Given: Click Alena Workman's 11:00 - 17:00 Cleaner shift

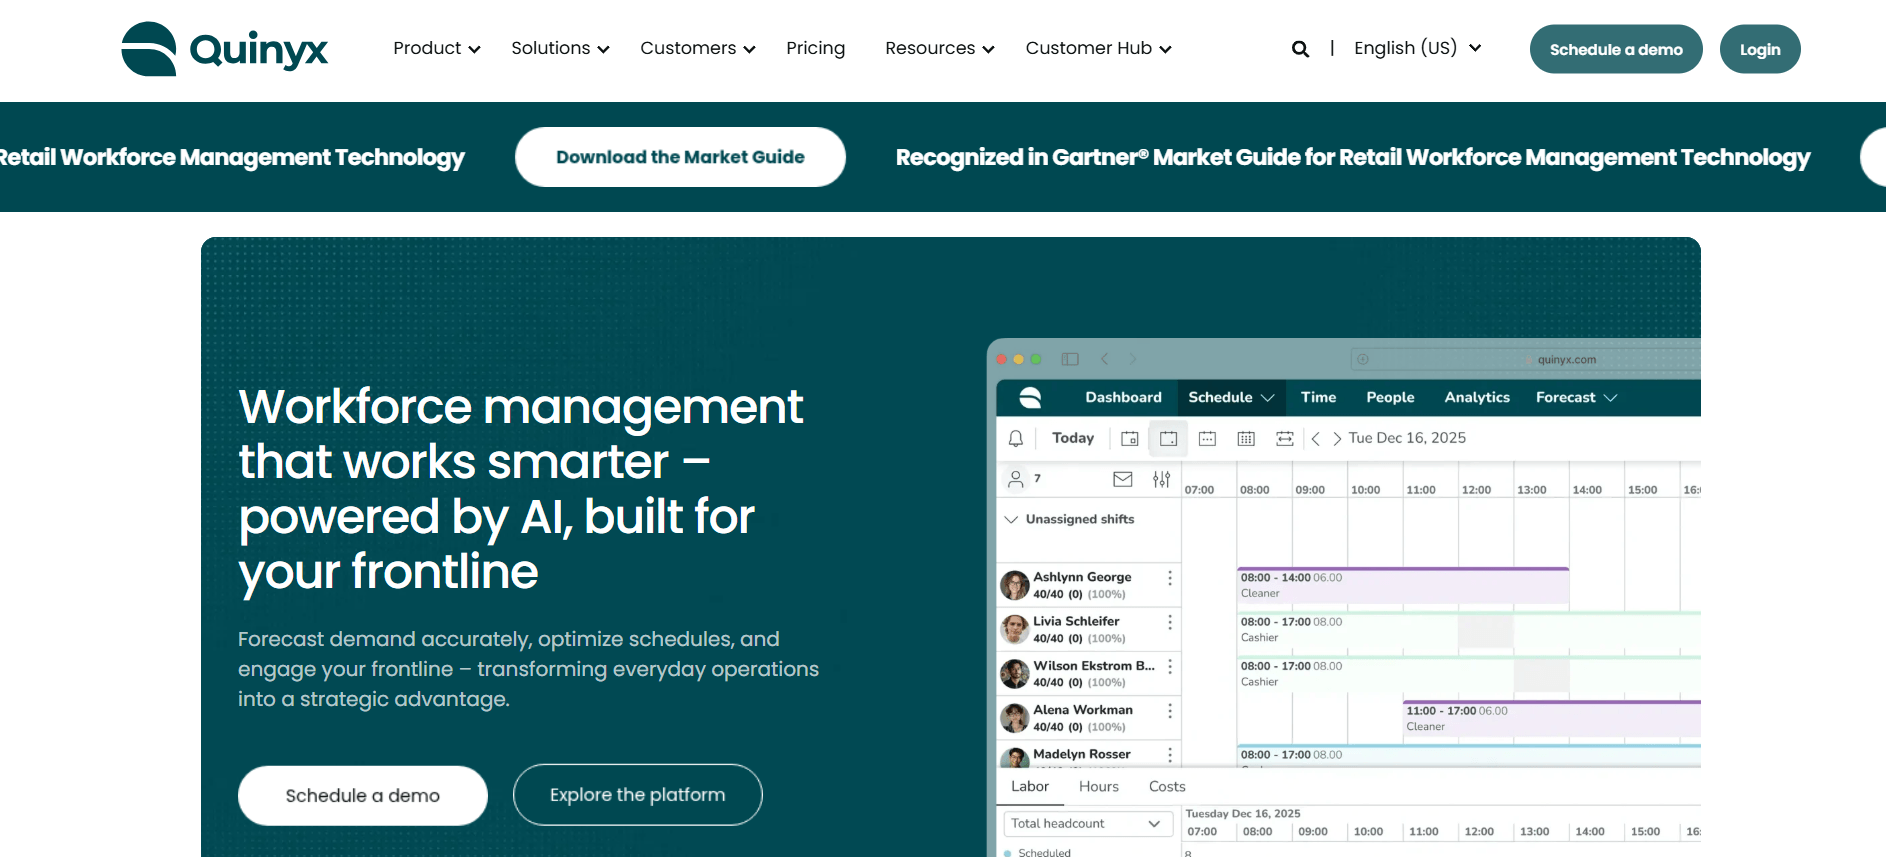Looking at the screenshot, I should coord(1552,719).
